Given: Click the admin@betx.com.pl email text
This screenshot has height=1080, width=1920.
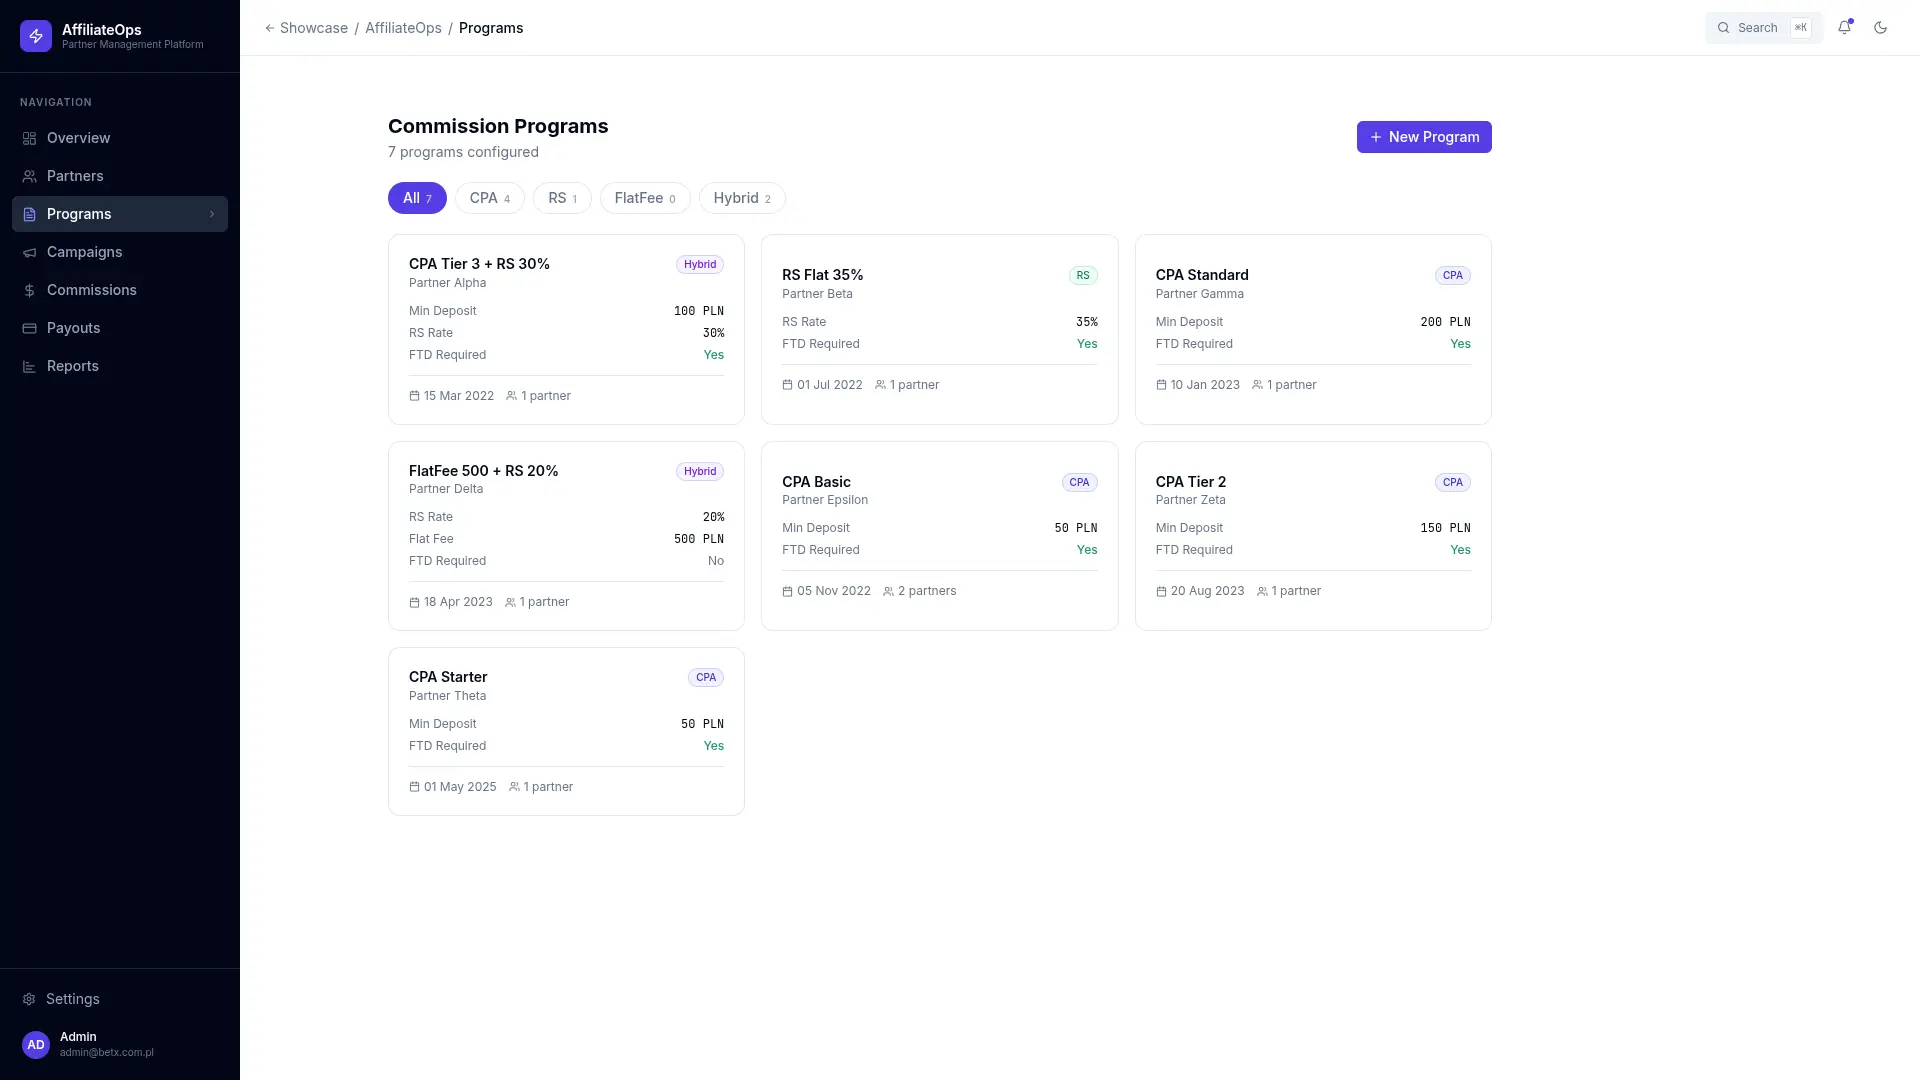Looking at the screenshot, I should tap(107, 1053).
